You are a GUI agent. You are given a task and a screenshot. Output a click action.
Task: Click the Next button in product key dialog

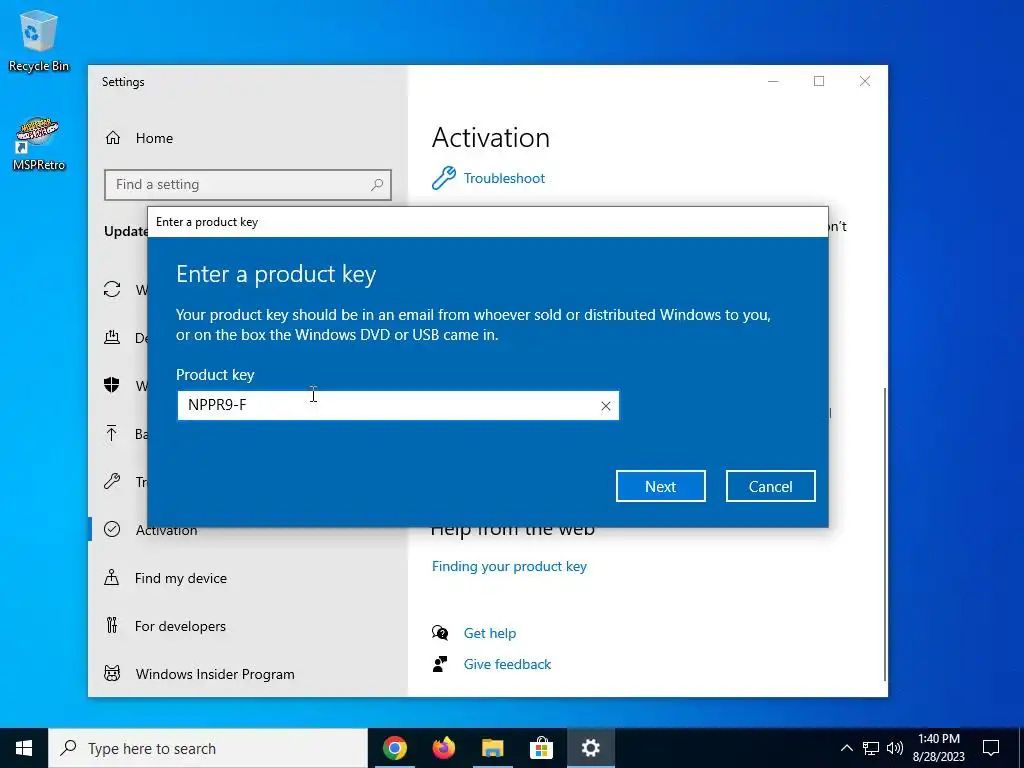pos(660,486)
